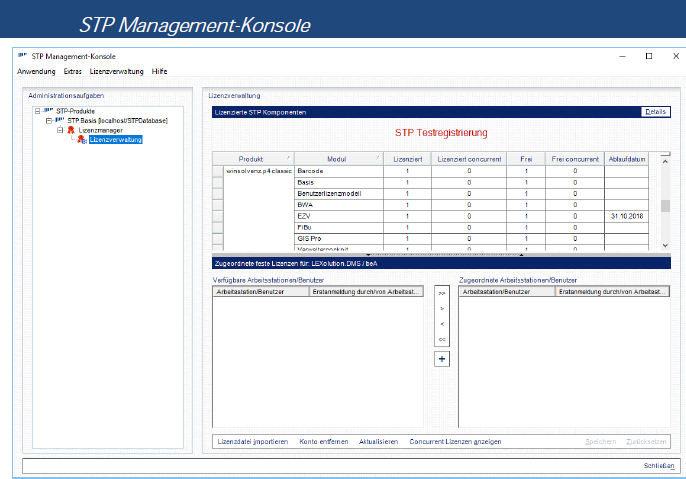This screenshot has height=479, width=686.
Task: Select the FiBu module row
Action: tap(472, 227)
